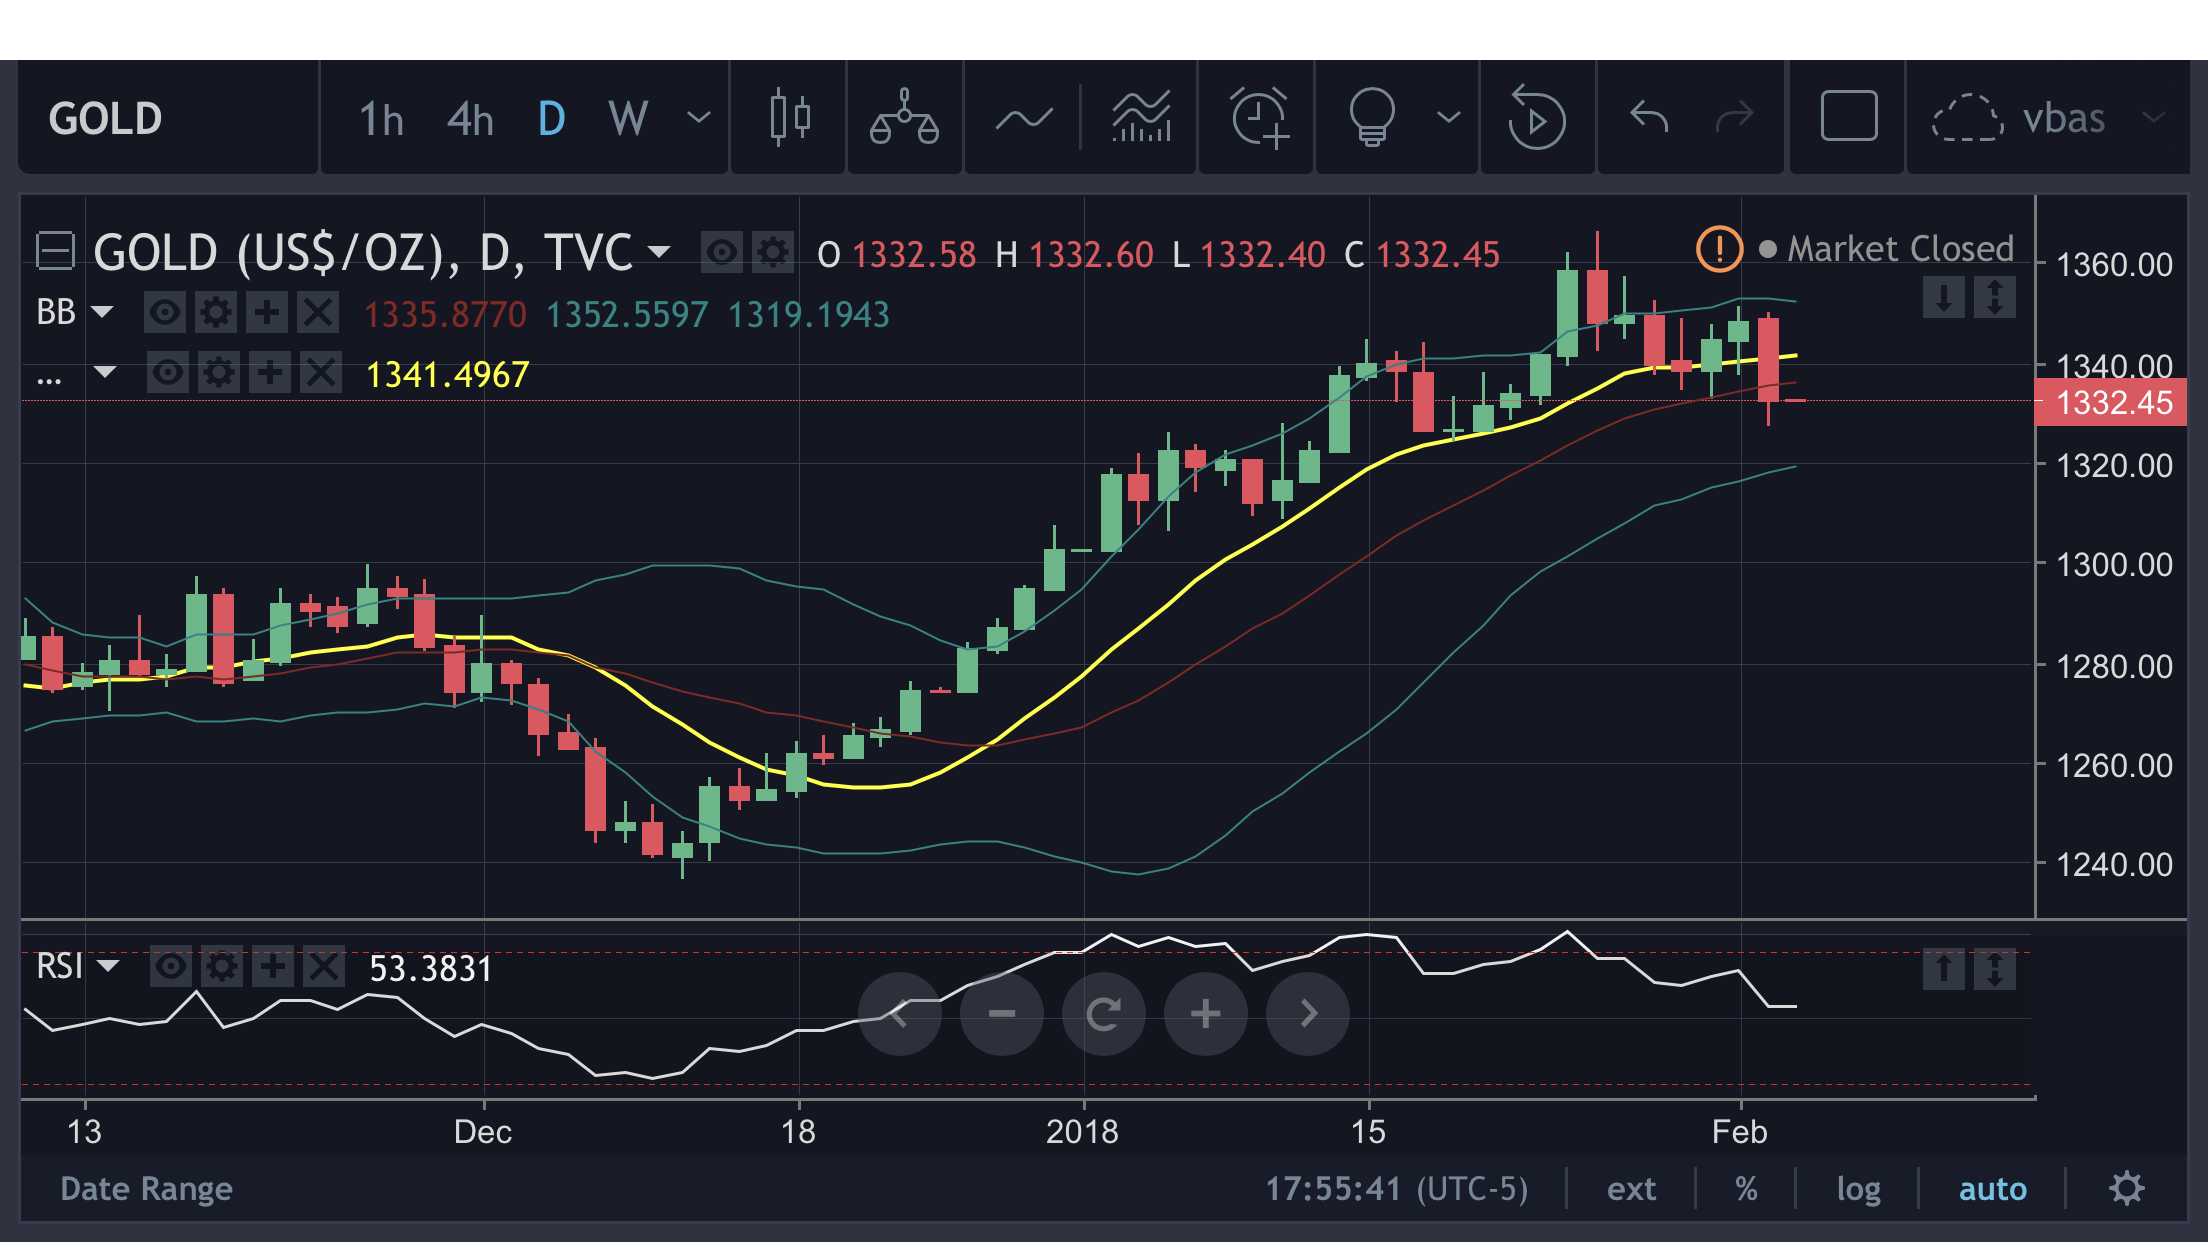Remove the RSI indicator
The height and width of the screenshot is (1242, 2208).
[324, 966]
